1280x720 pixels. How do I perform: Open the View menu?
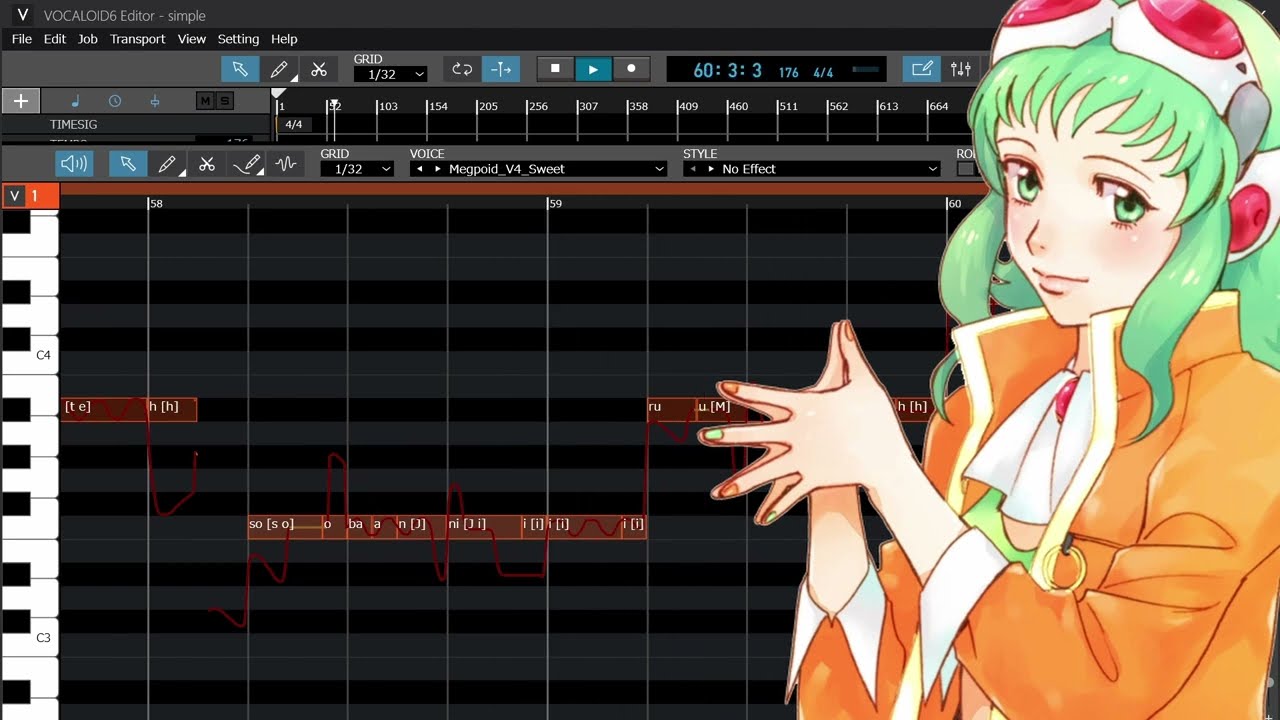[192, 39]
